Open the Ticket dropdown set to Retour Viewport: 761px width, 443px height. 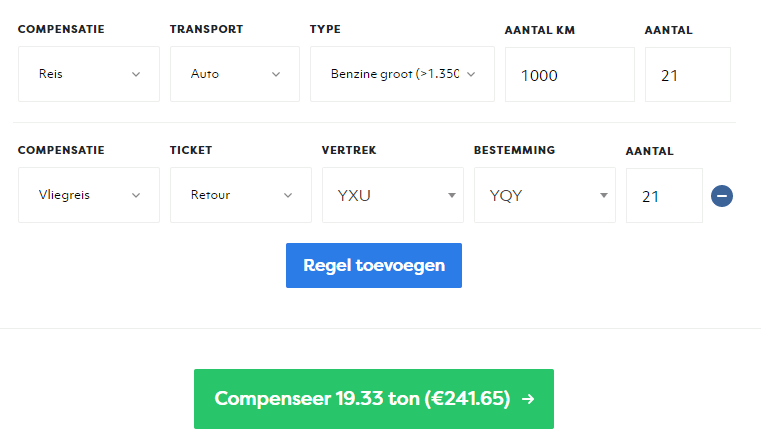(240, 195)
